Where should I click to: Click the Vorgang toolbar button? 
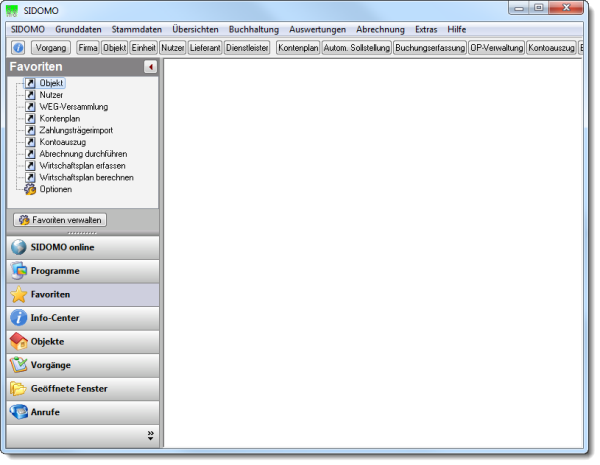click(x=51, y=48)
